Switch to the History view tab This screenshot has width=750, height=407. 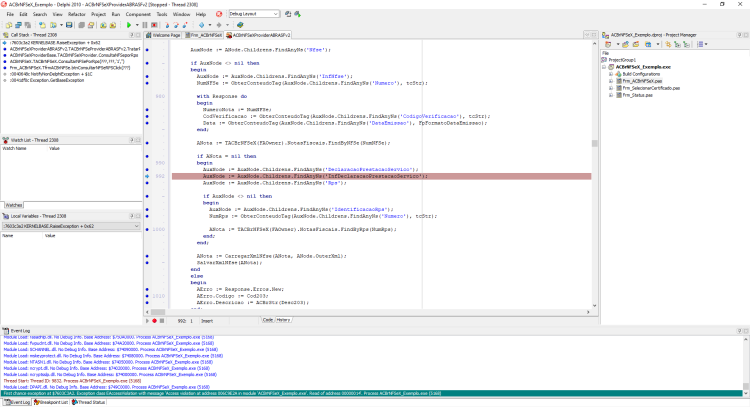283,320
